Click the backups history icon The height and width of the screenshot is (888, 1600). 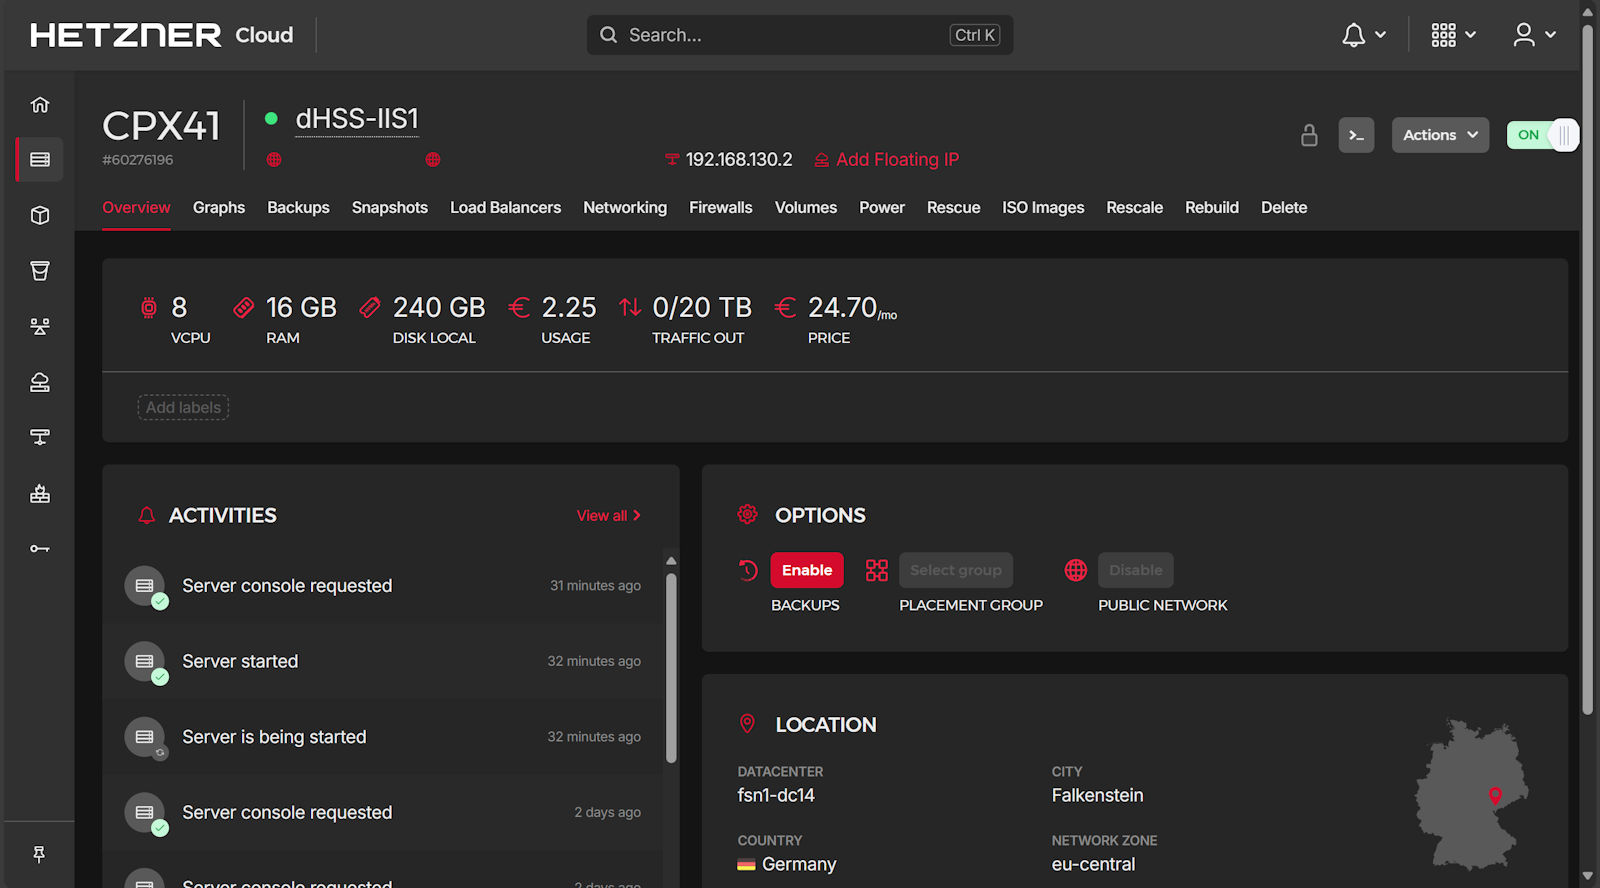pyautogui.click(x=747, y=570)
